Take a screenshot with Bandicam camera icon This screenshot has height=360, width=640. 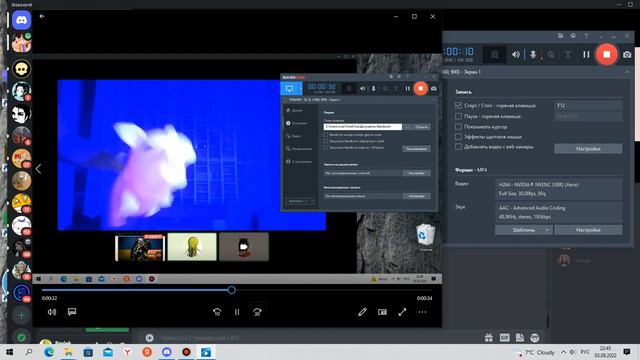click(x=627, y=54)
